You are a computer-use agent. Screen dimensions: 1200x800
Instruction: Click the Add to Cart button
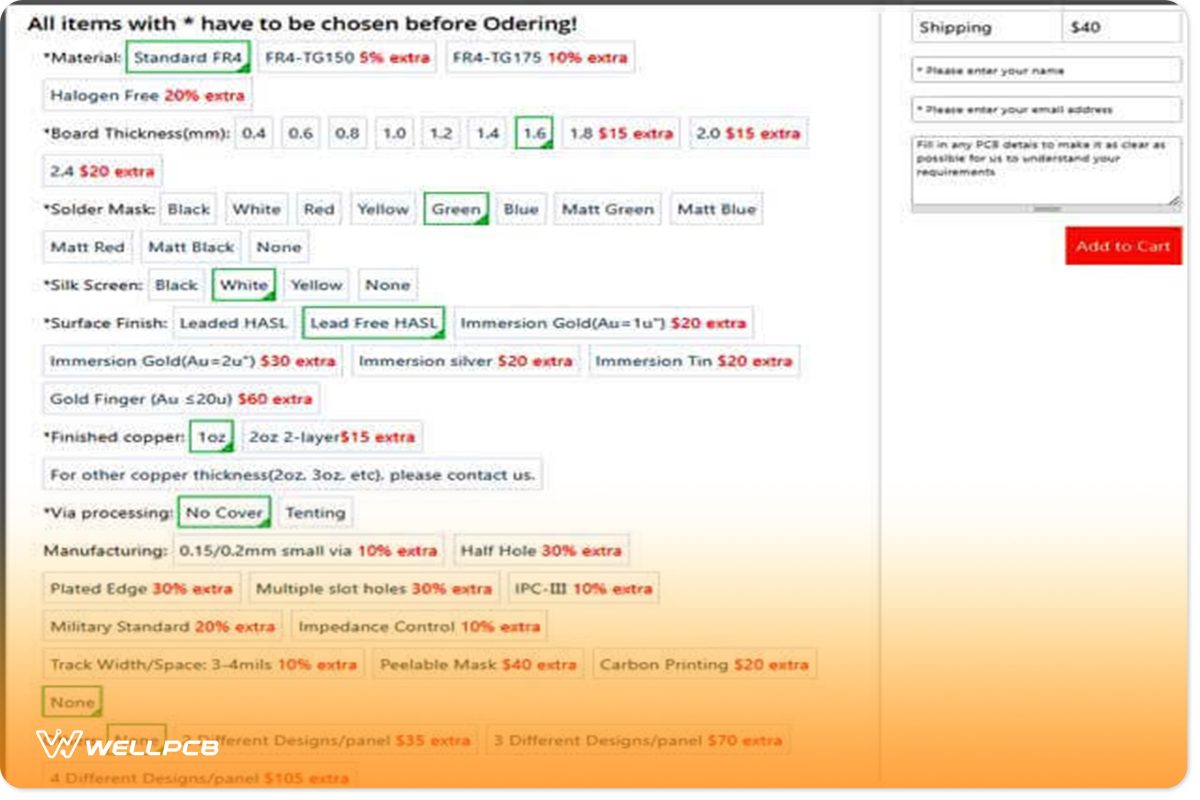coord(1122,245)
